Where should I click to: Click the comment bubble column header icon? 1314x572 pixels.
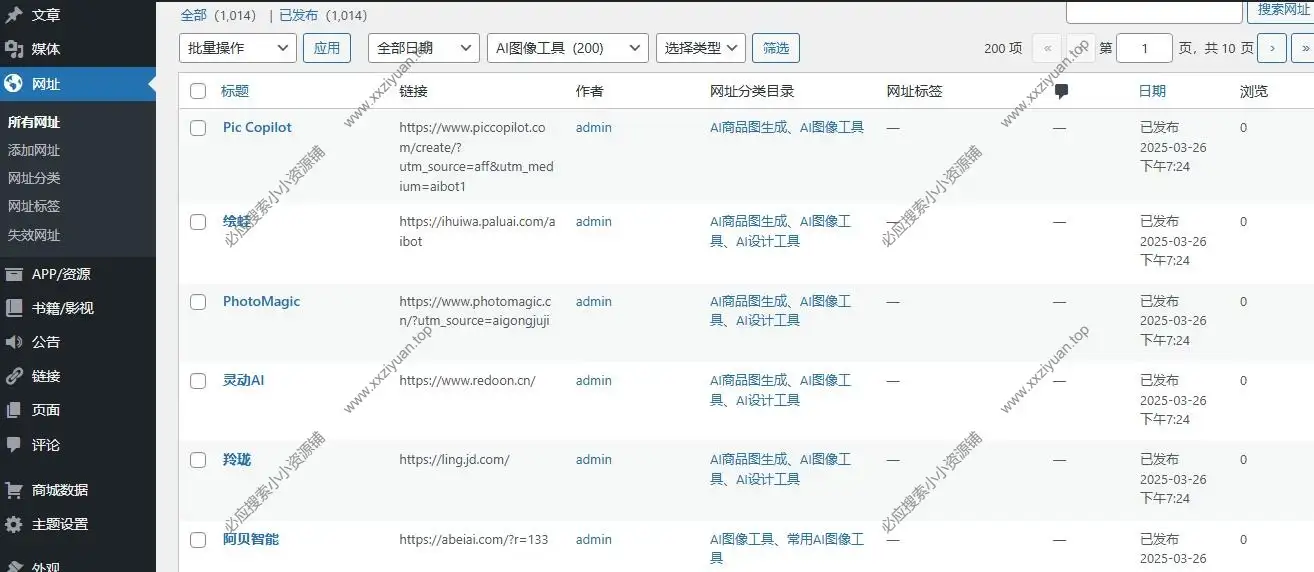[x=1061, y=91]
